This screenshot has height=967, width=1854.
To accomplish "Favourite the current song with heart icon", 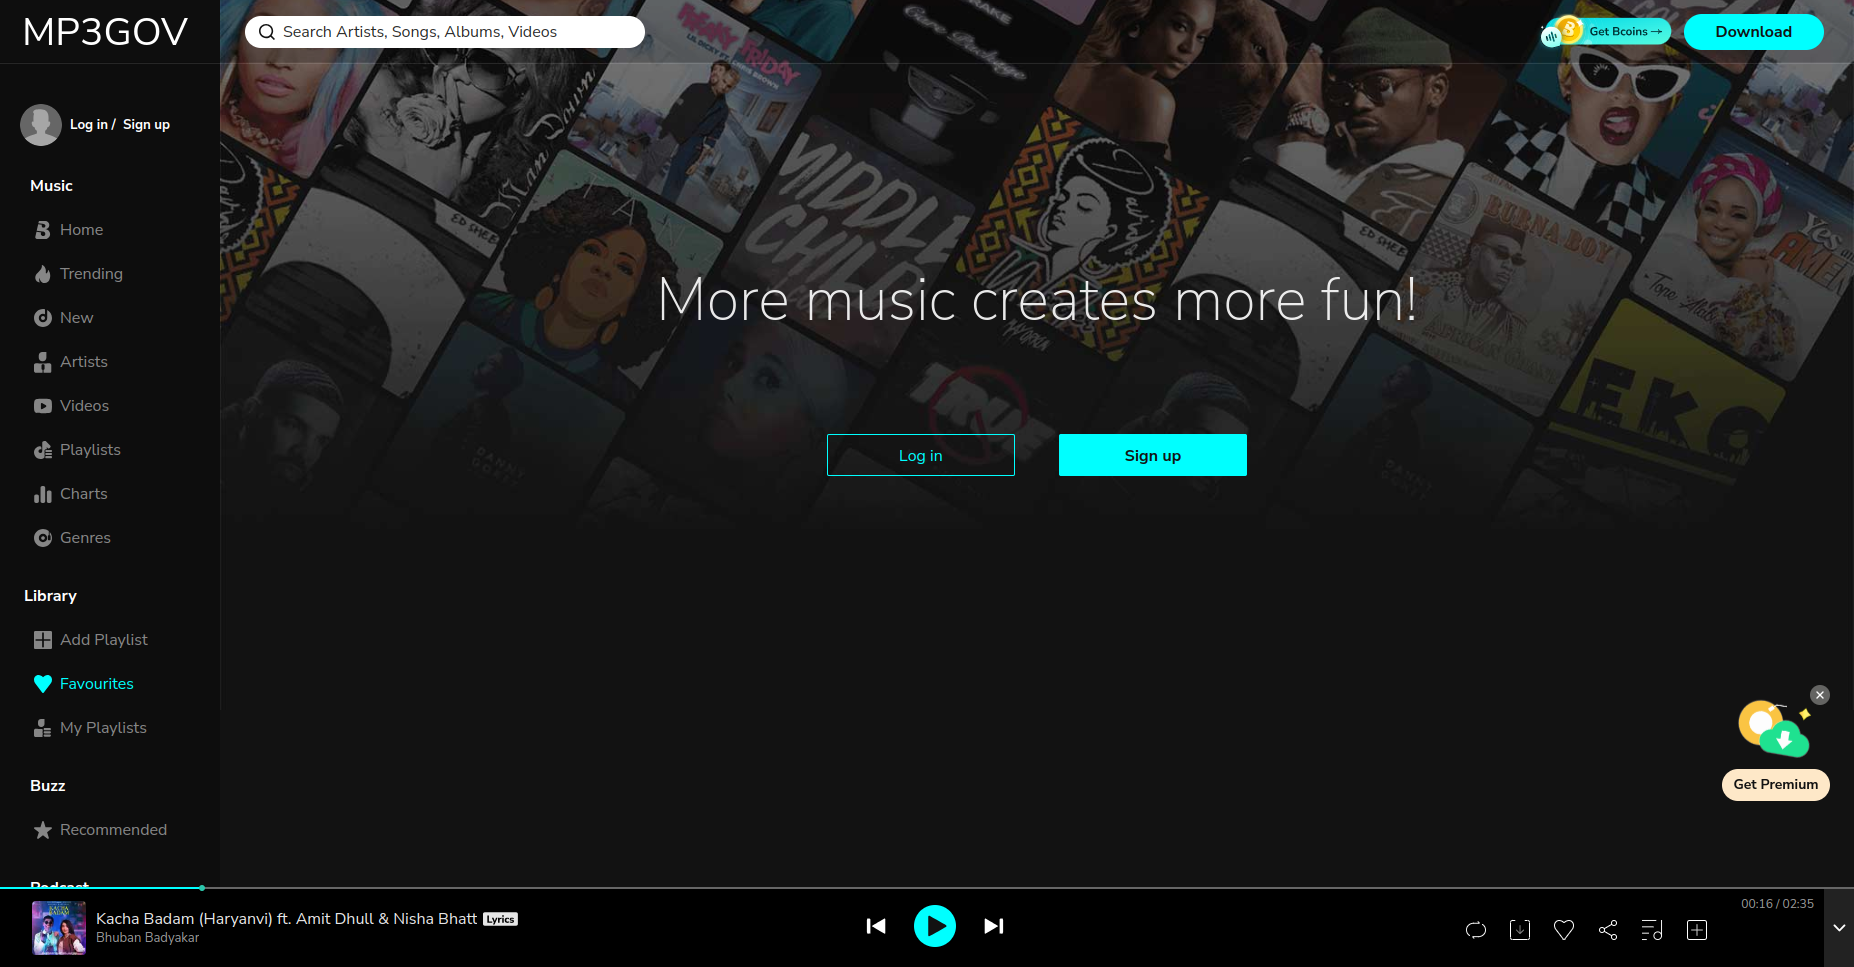I will tap(1564, 930).
